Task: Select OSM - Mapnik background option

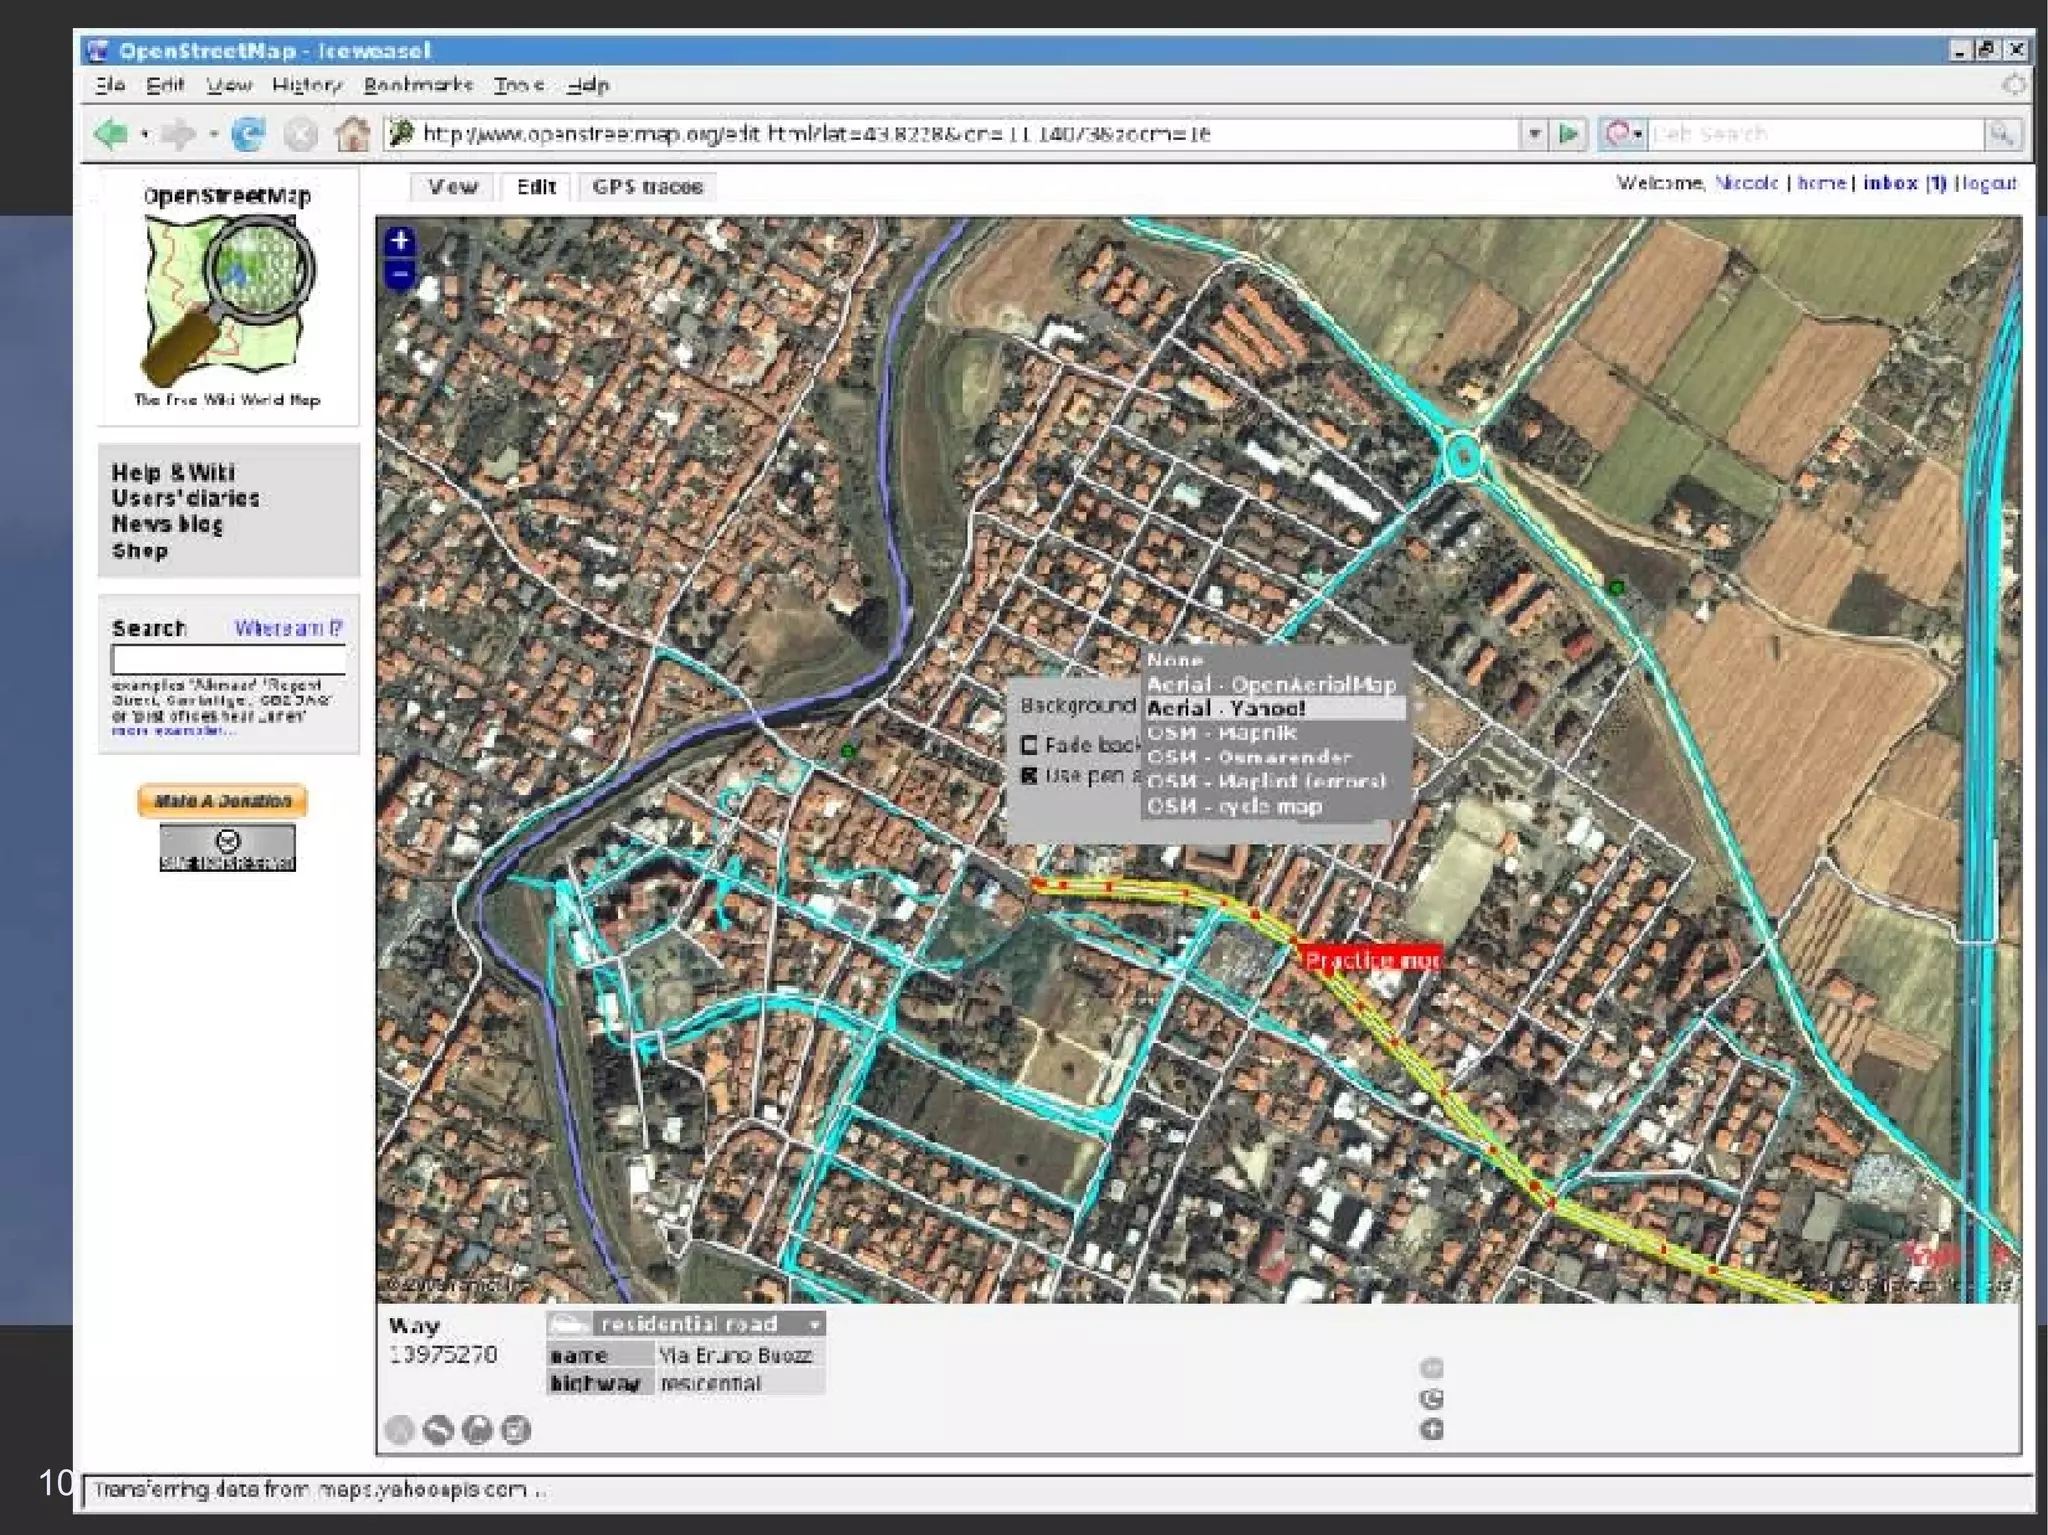Action: click(x=1222, y=733)
